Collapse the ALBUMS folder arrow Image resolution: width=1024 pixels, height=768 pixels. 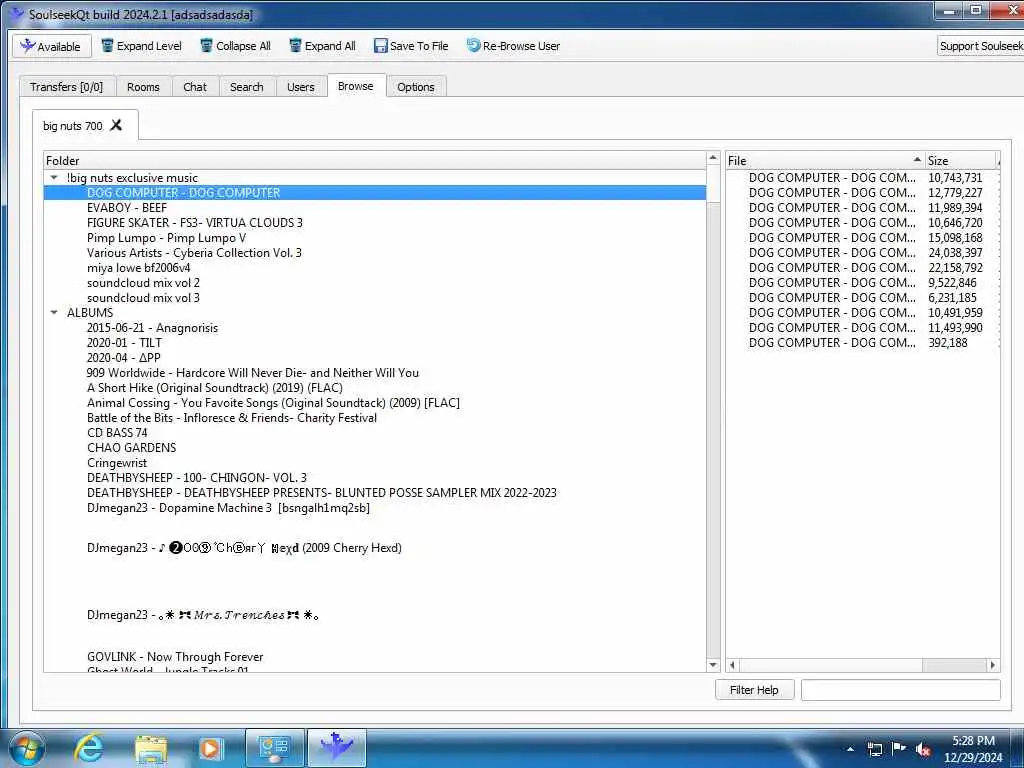coord(54,313)
